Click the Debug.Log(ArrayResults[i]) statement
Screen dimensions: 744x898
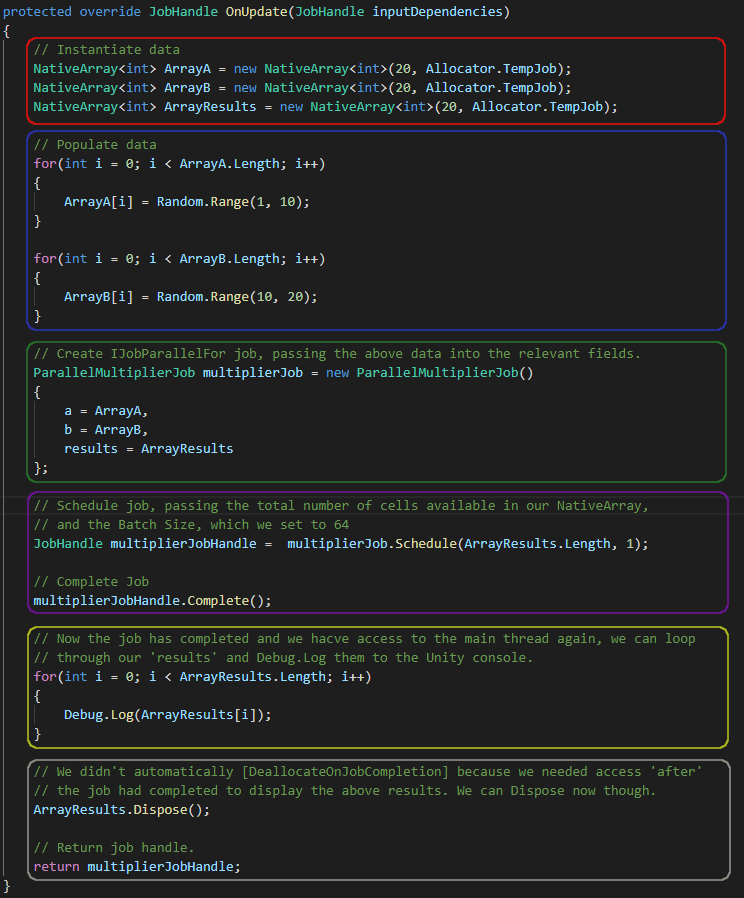coord(168,715)
